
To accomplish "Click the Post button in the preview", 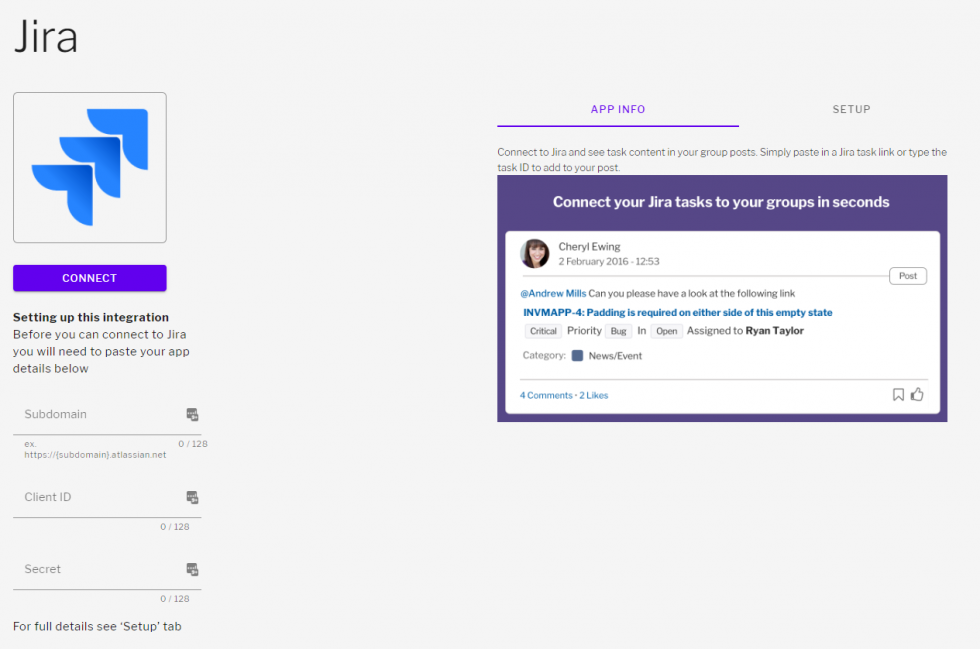I will click(x=907, y=275).
